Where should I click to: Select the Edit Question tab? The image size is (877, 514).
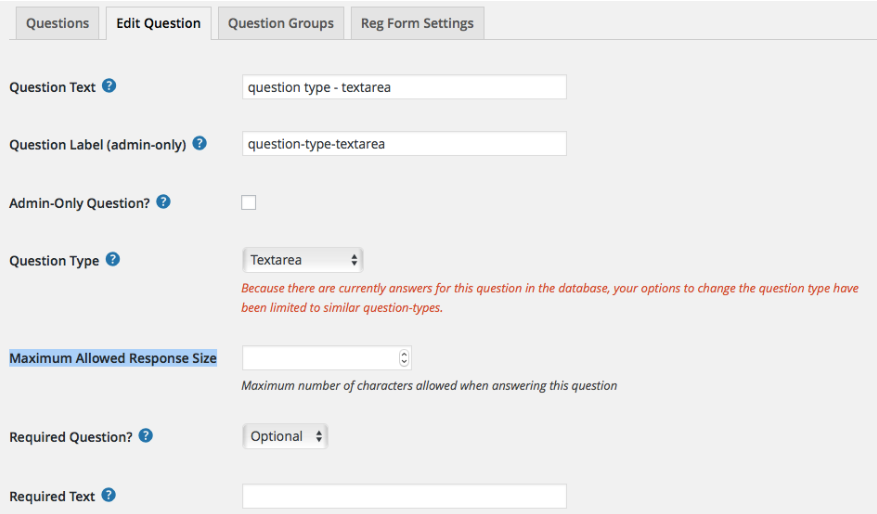coord(158,23)
